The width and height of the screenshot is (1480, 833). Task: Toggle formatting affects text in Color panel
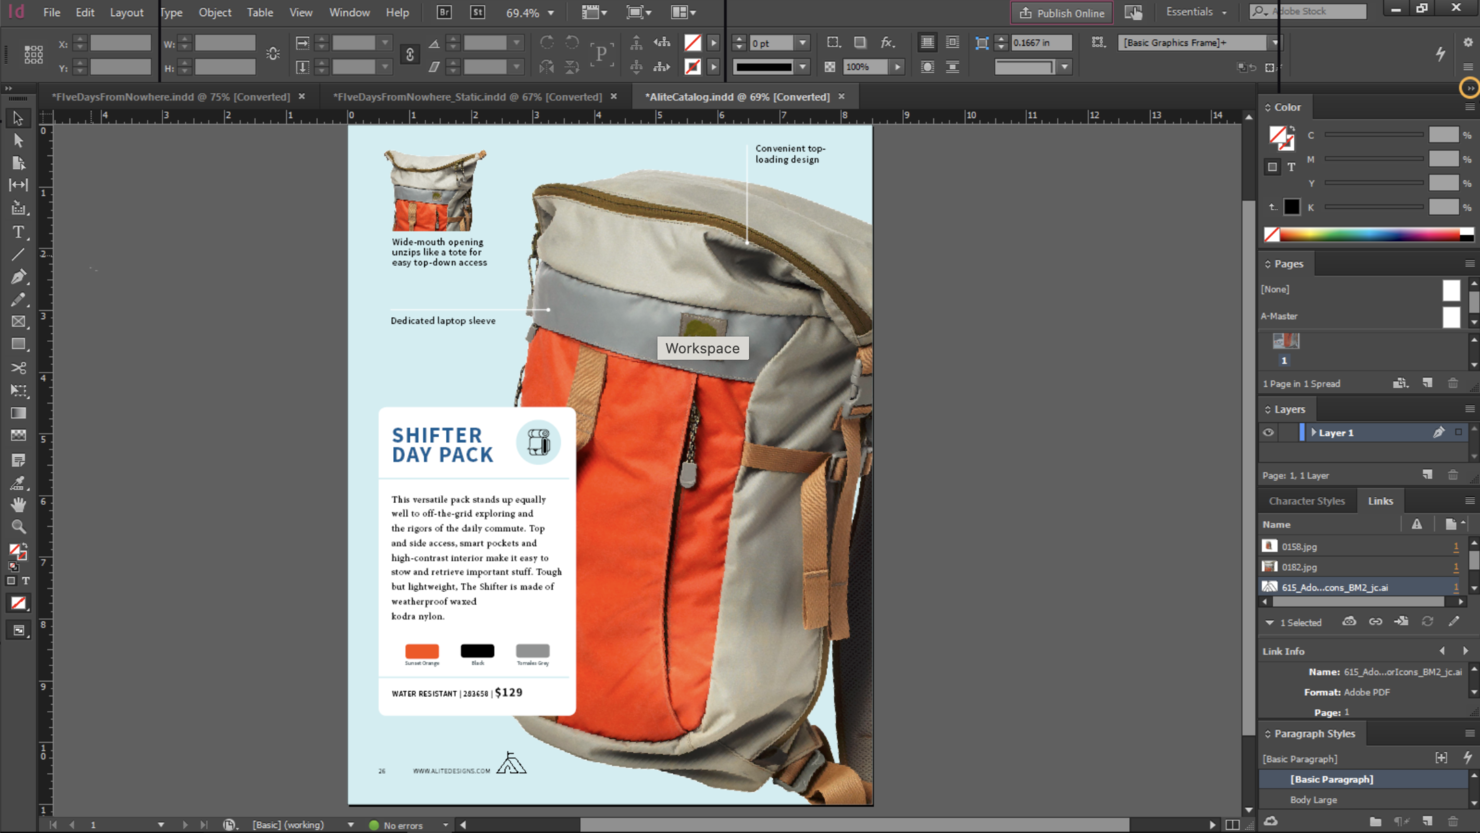coord(1291,166)
